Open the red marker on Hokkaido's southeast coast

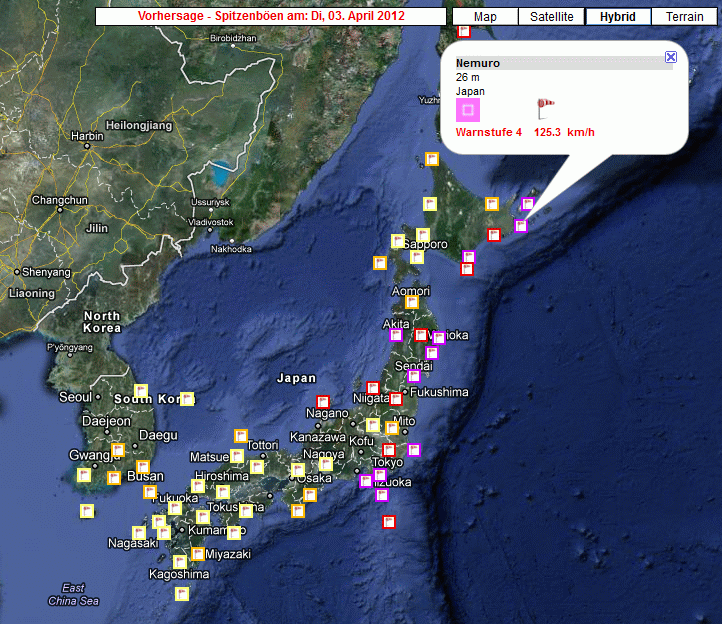(494, 235)
